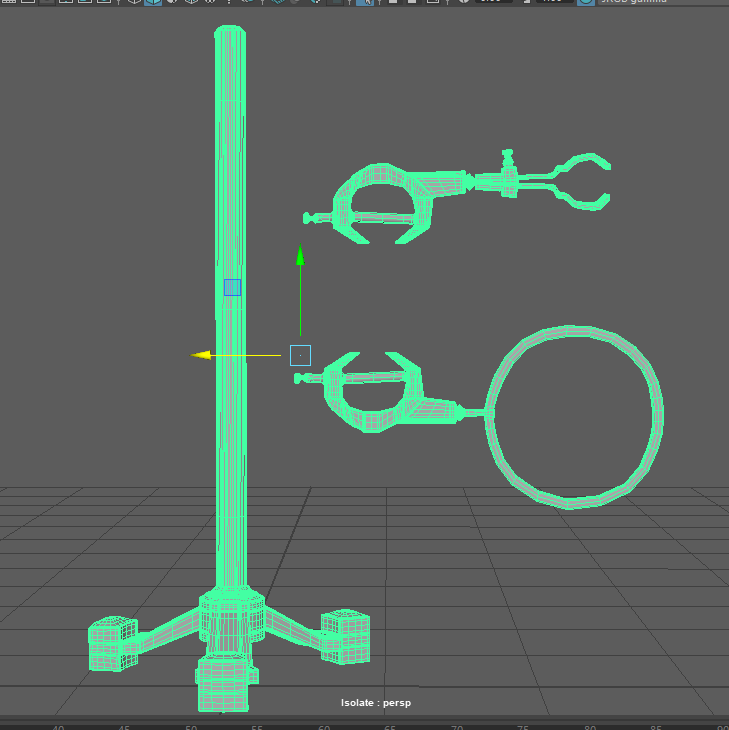
Task: Click frame 70 on the timeline
Action: tap(457, 727)
